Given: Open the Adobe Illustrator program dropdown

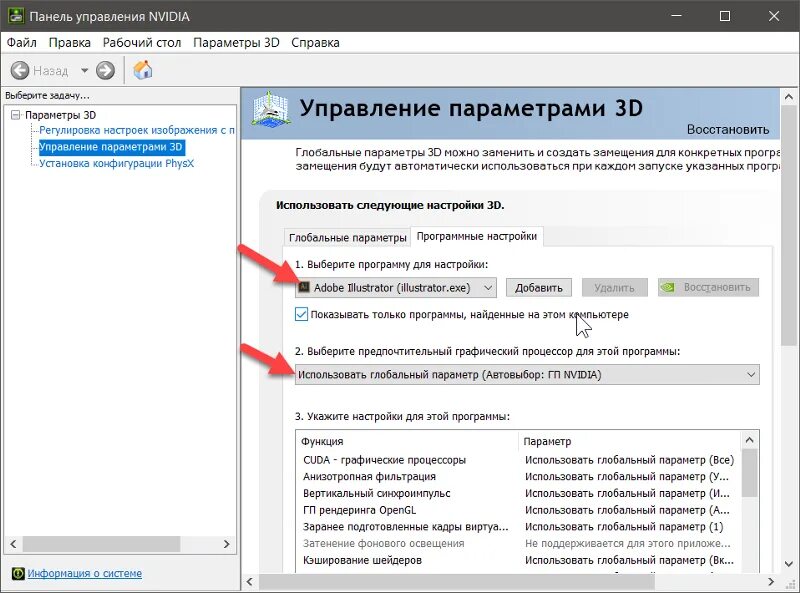Looking at the screenshot, I should point(395,287).
